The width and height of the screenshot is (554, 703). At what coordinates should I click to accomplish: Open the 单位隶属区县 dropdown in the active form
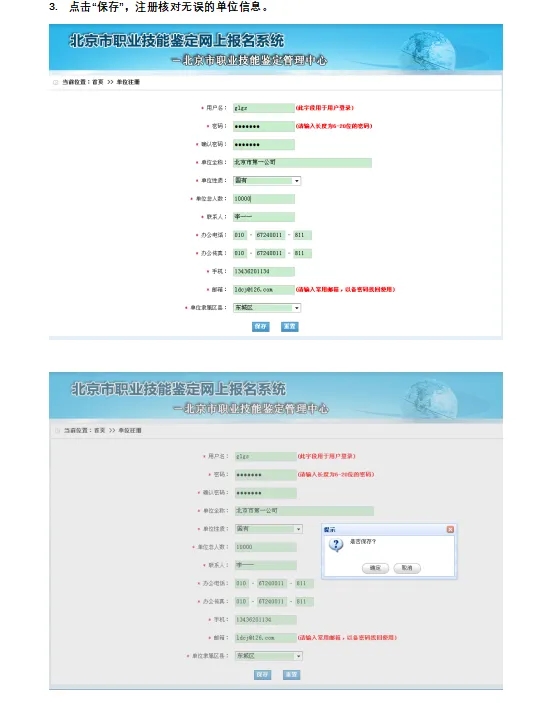267,308
